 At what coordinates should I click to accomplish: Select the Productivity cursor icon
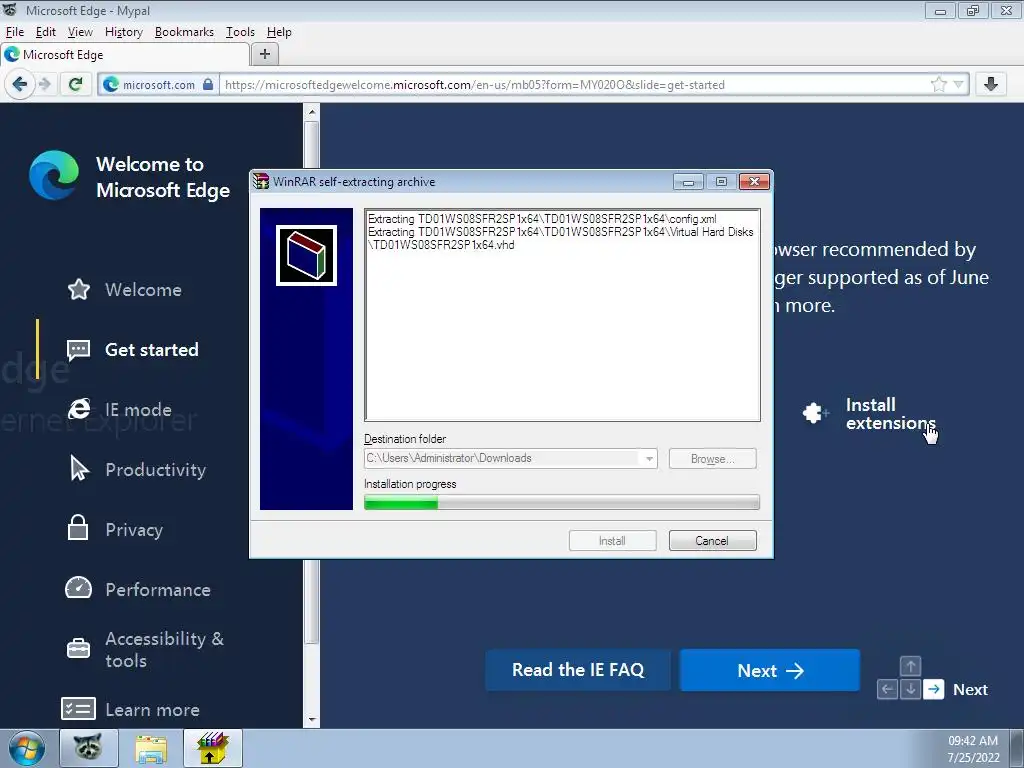(x=79, y=468)
